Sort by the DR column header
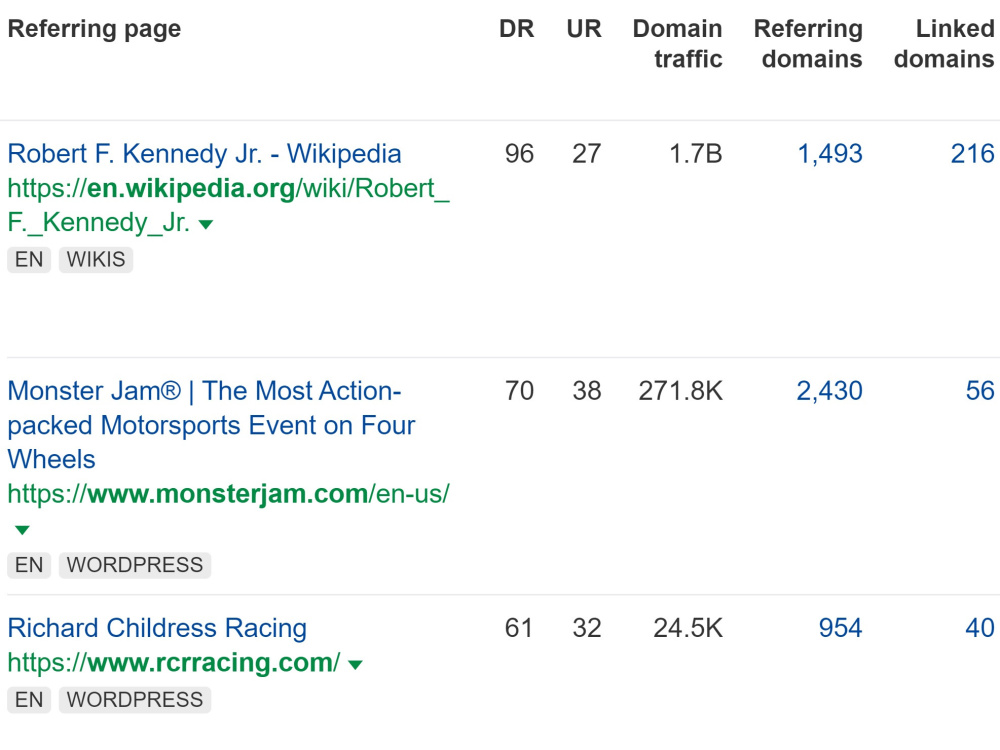Image resolution: width=1000 pixels, height=750 pixels. (x=517, y=29)
